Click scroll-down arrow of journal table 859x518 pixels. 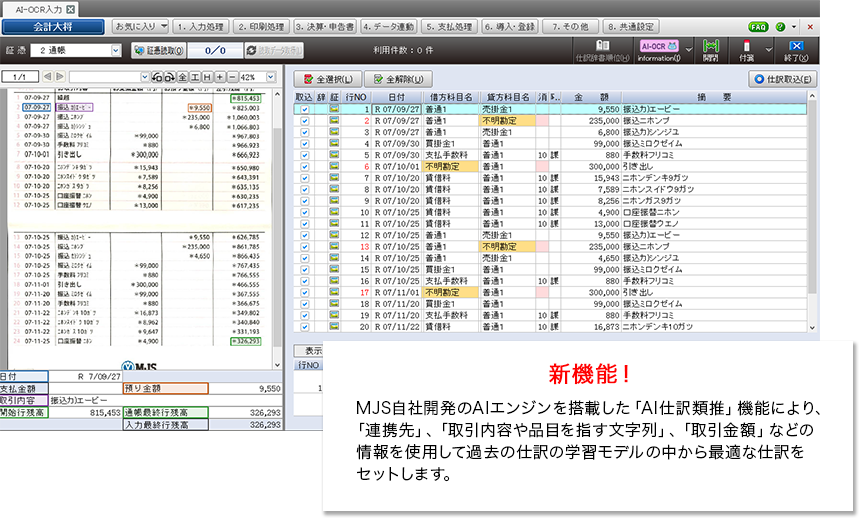pos(812,327)
